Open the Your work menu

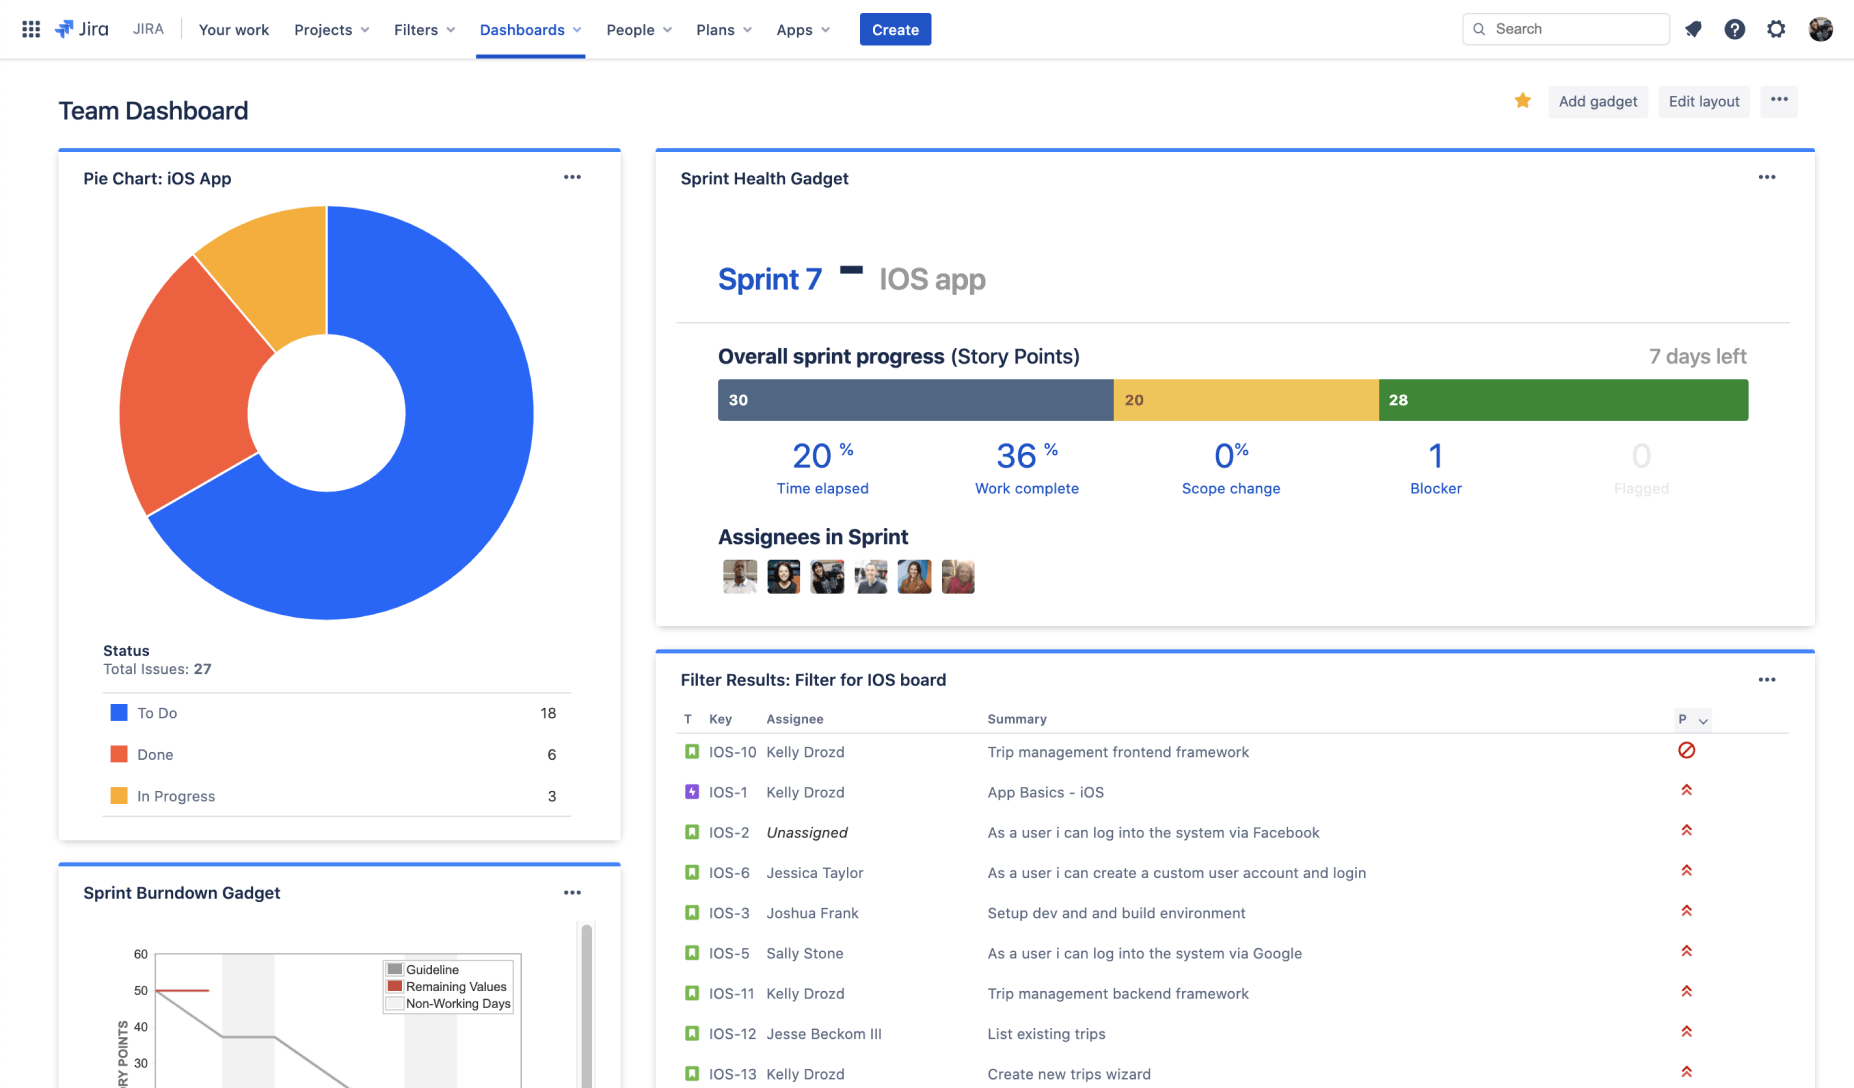[234, 29]
